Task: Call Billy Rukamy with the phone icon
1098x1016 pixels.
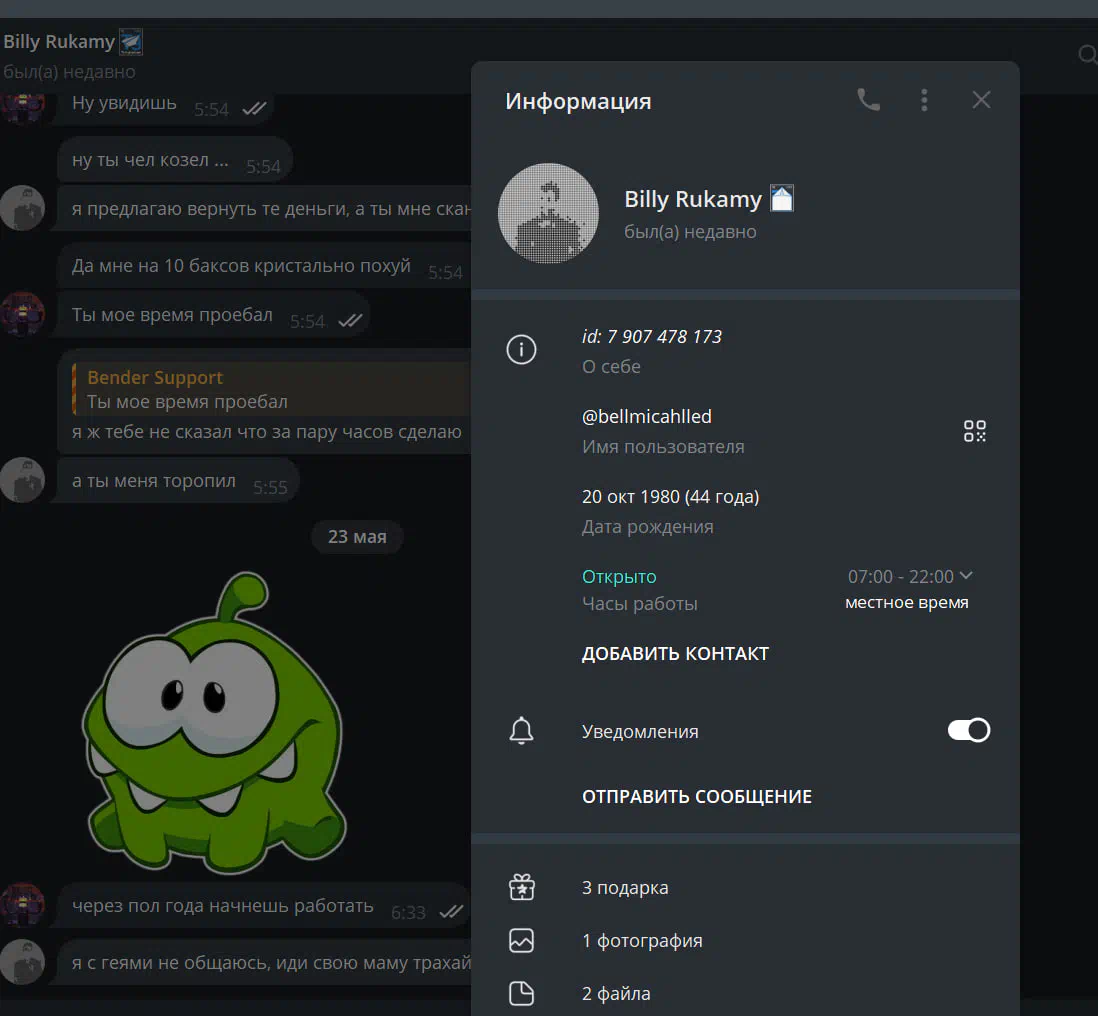Action: (868, 100)
